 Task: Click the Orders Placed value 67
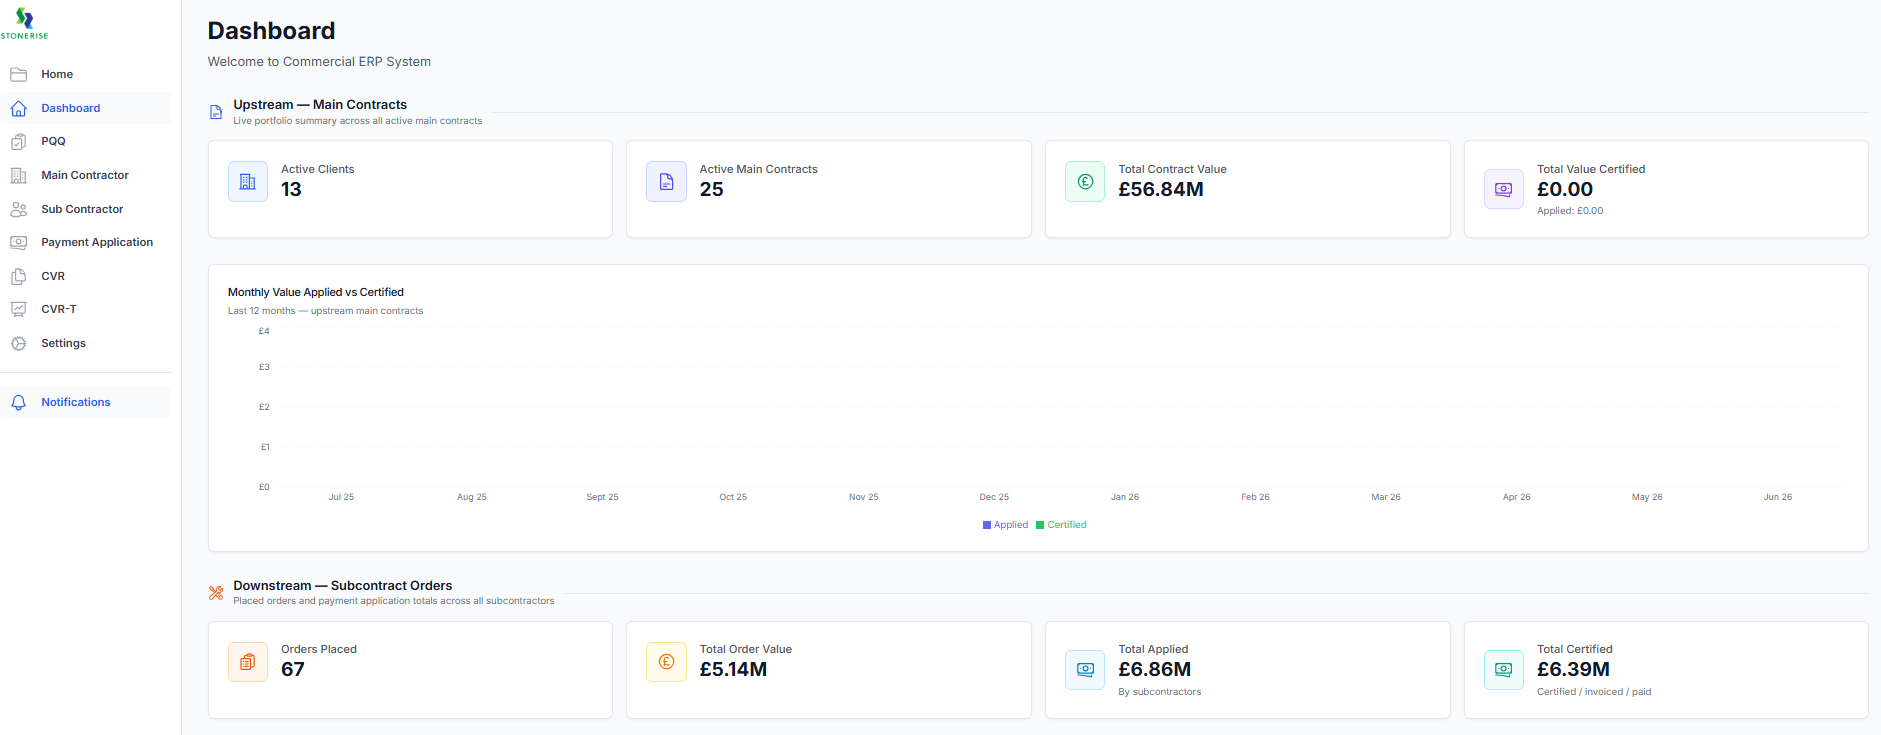[x=292, y=670]
